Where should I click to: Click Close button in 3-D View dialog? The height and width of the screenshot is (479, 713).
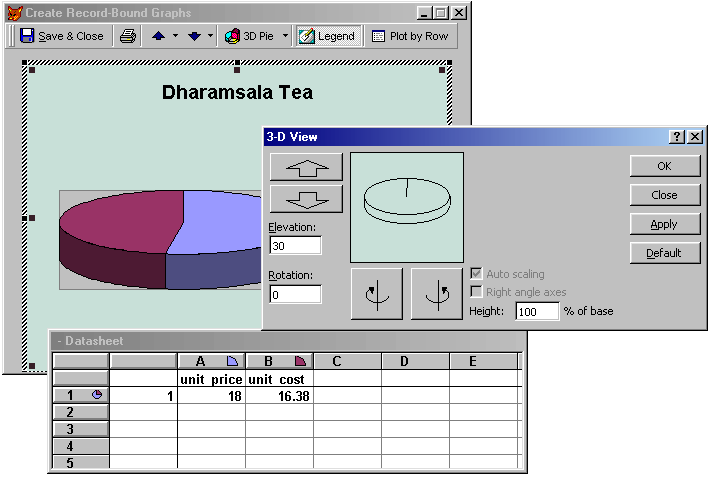(x=665, y=195)
